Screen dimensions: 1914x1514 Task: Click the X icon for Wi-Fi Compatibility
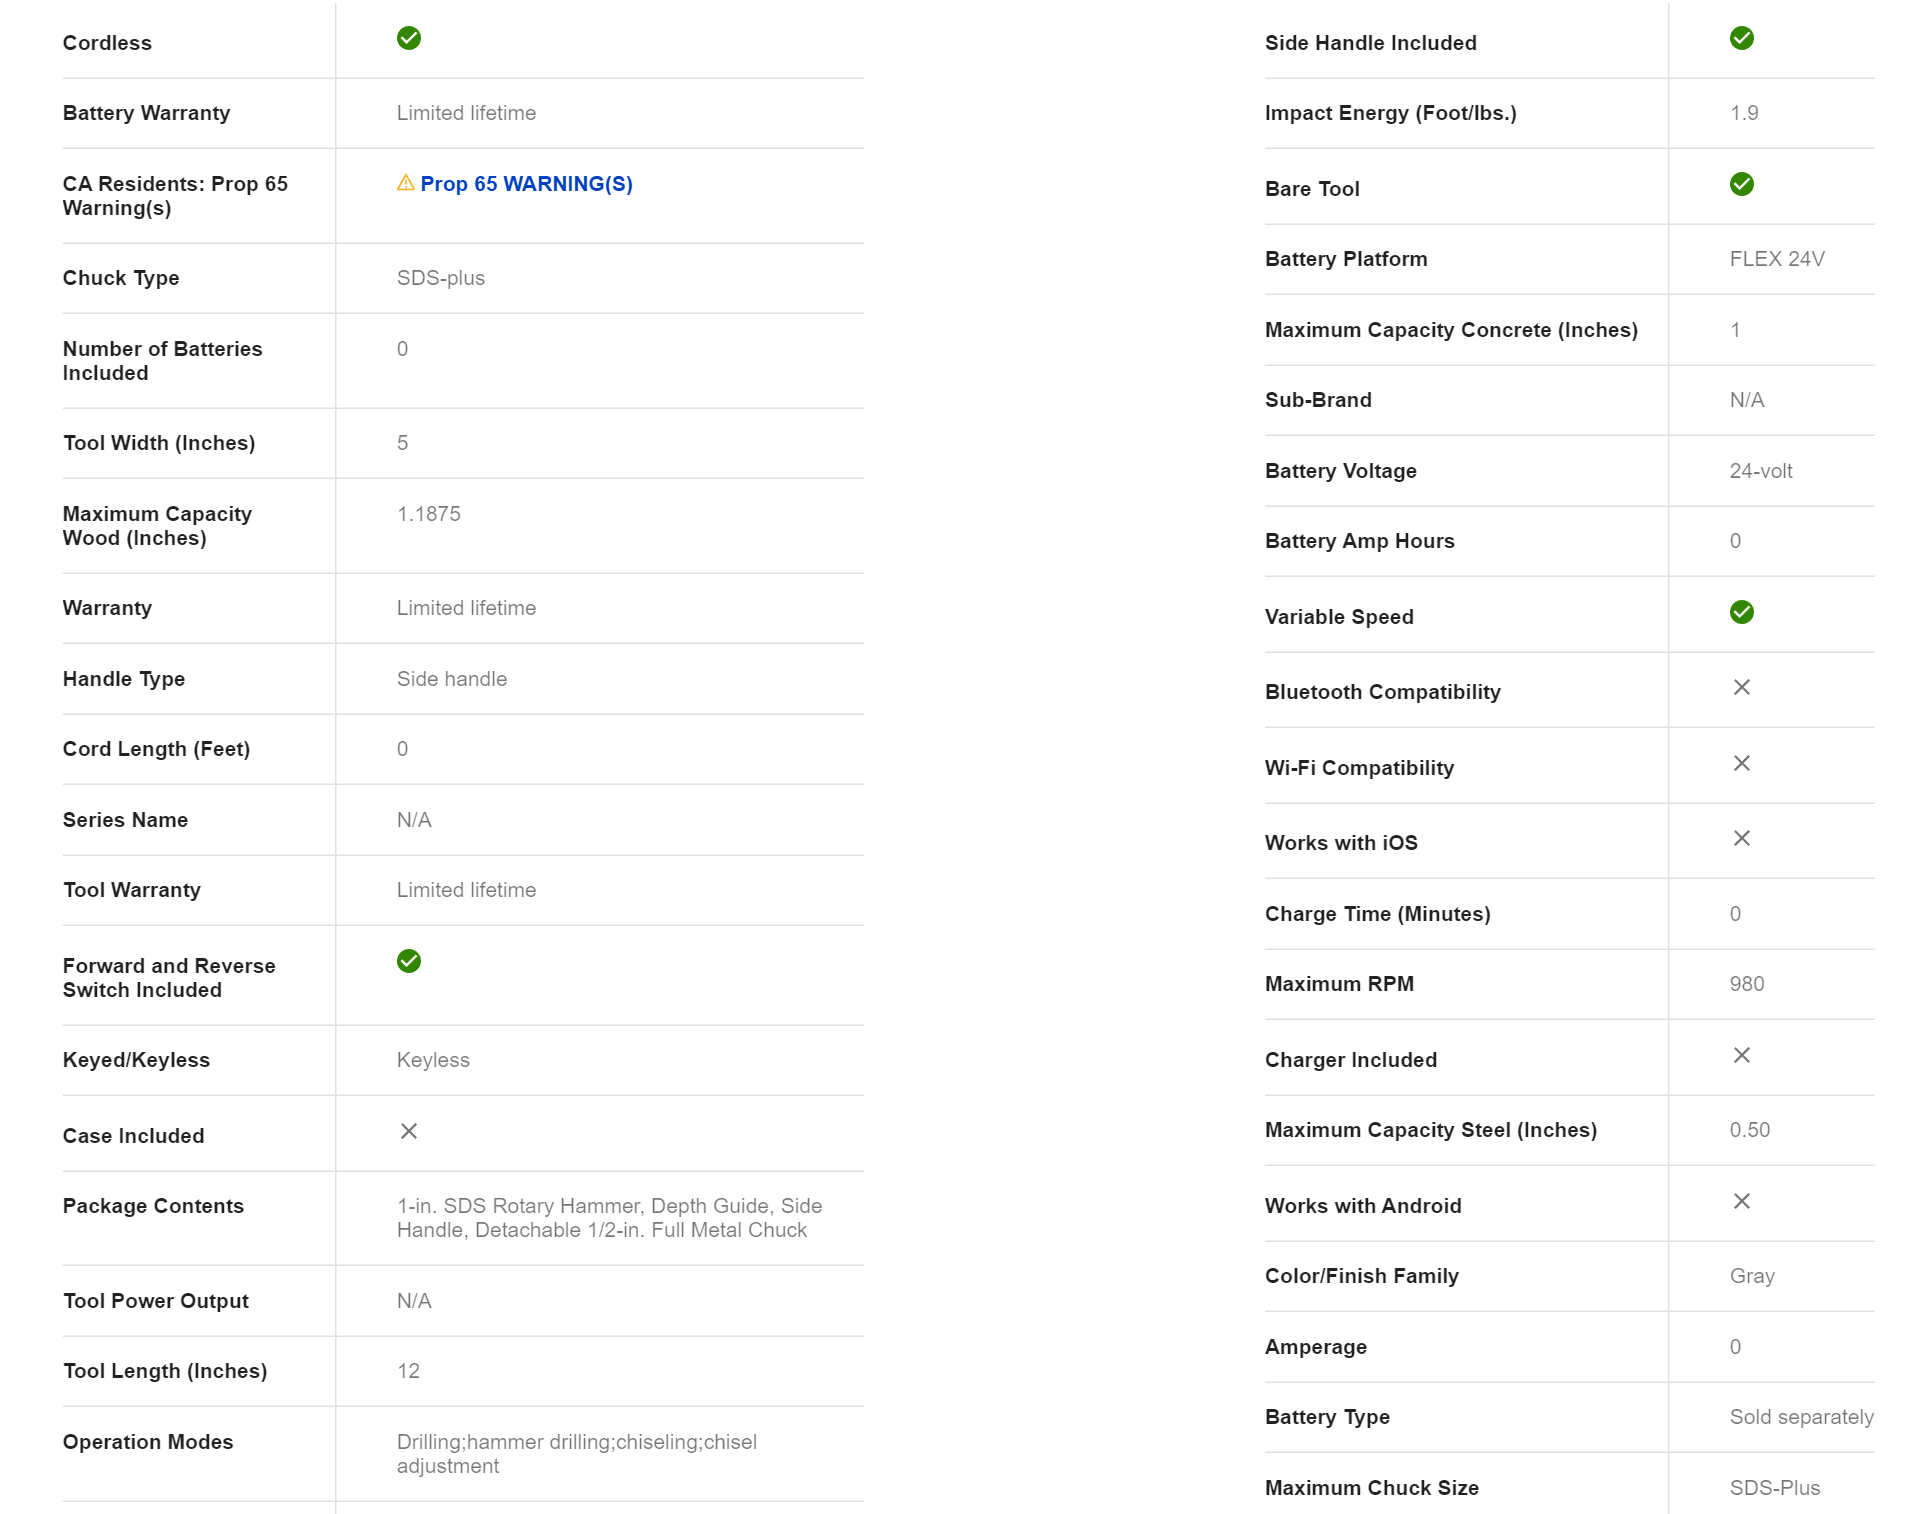click(x=1741, y=764)
